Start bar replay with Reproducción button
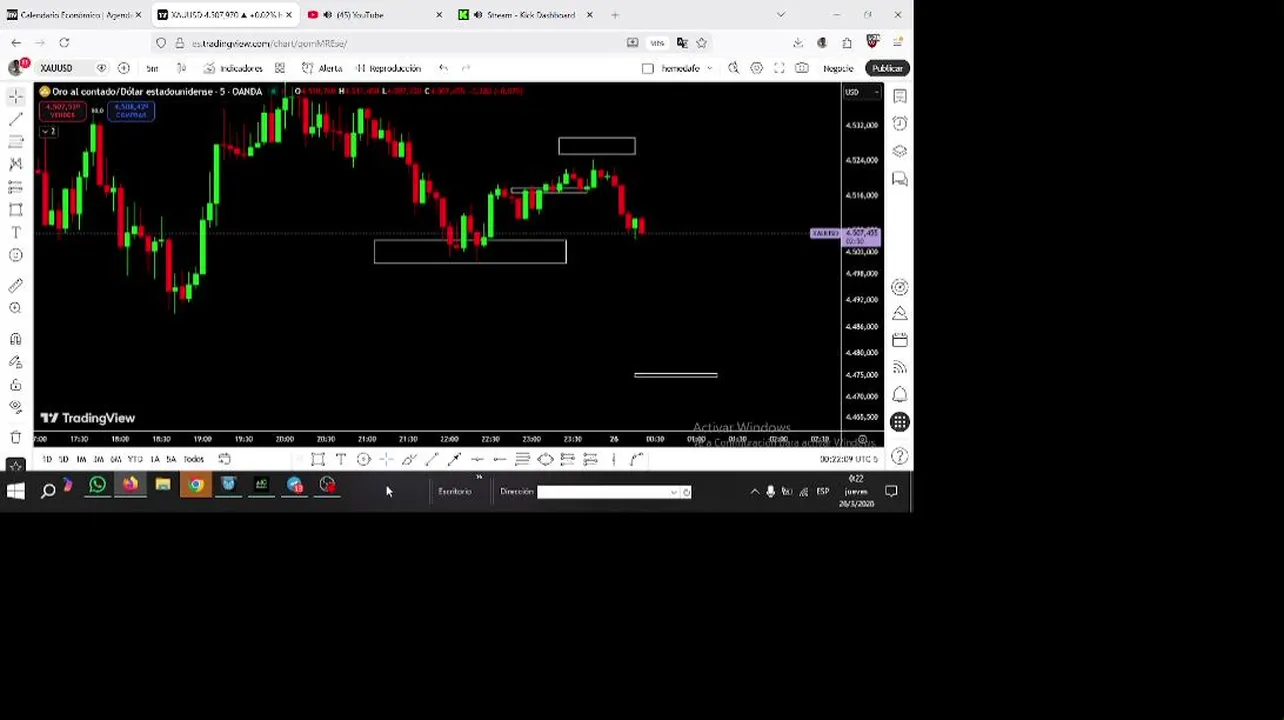The height and width of the screenshot is (720, 1284). [388, 68]
